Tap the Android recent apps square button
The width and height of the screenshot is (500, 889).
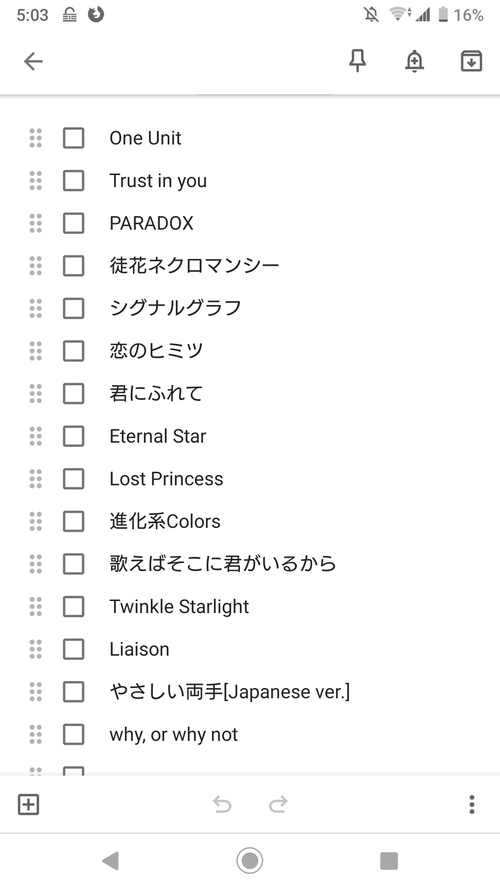389,861
